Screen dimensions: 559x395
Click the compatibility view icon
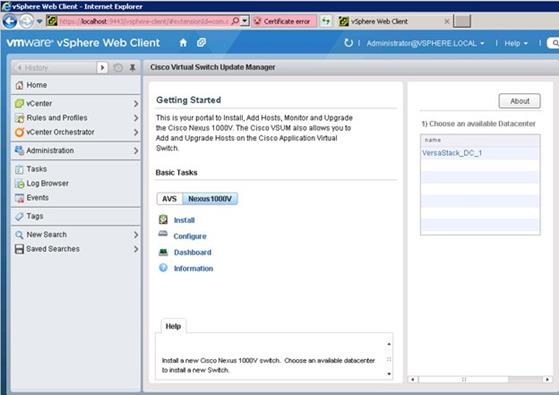325,21
